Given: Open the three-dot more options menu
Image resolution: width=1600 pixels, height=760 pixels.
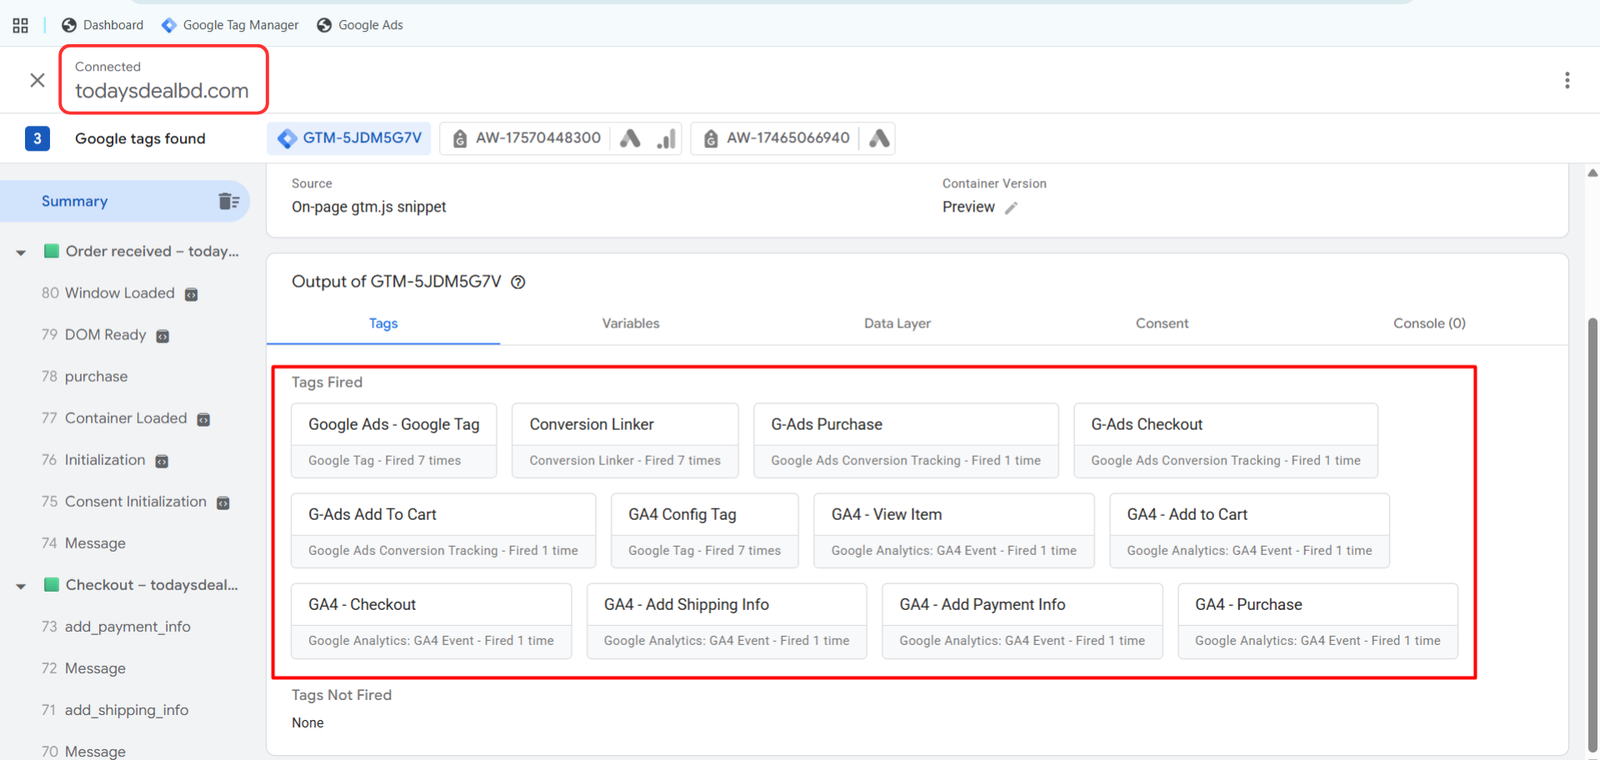Looking at the screenshot, I should pos(1566,80).
